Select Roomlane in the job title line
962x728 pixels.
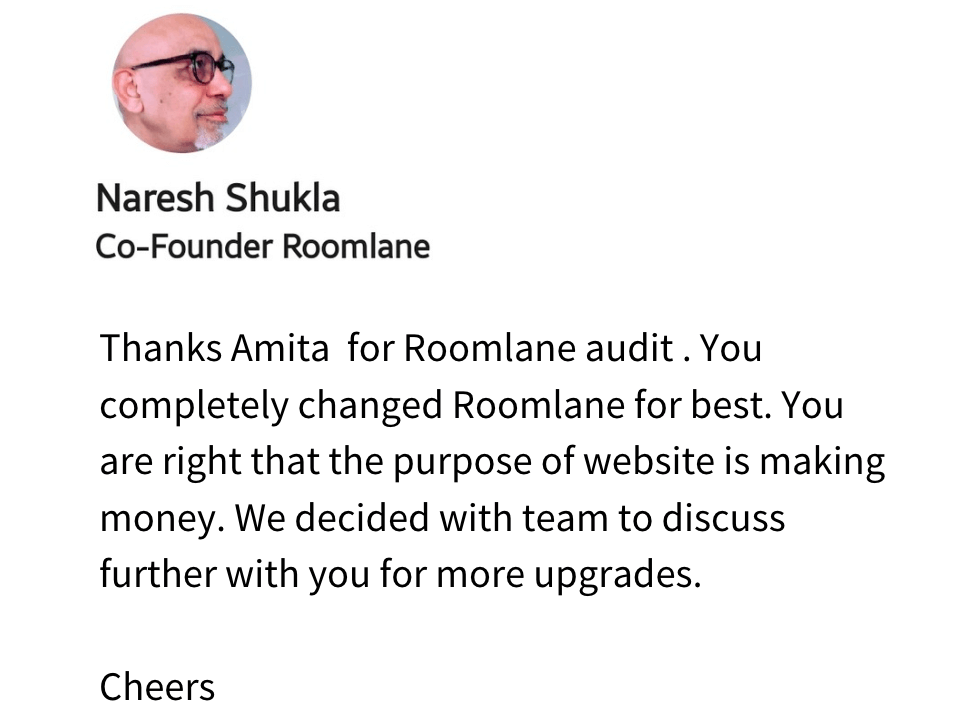point(356,246)
